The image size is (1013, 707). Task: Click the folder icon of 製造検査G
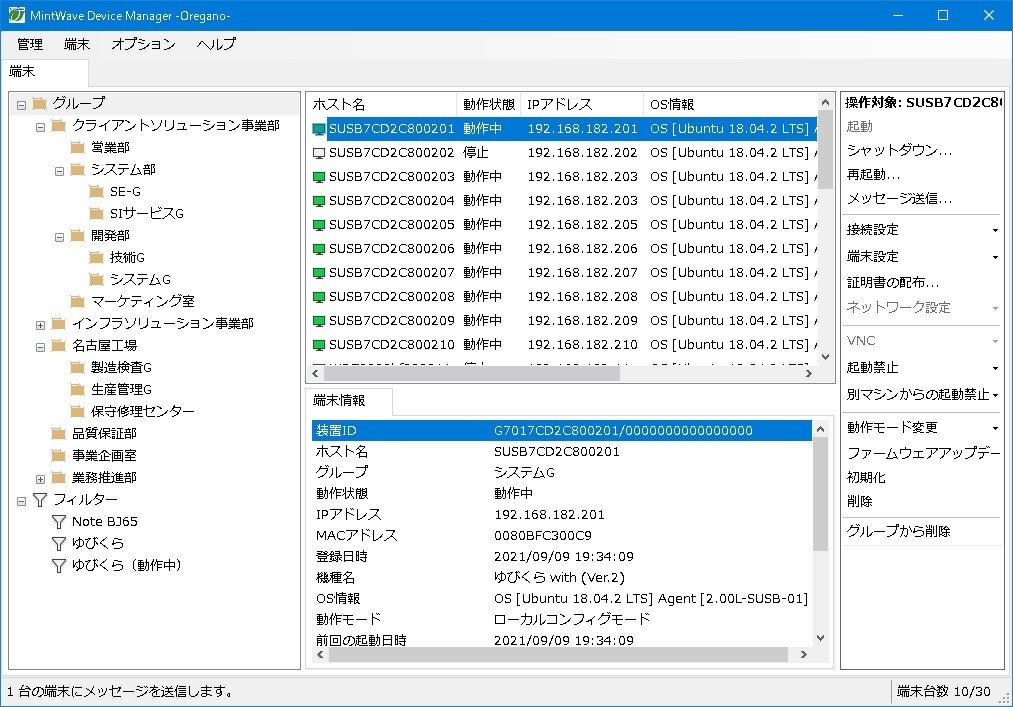[x=77, y=367]
